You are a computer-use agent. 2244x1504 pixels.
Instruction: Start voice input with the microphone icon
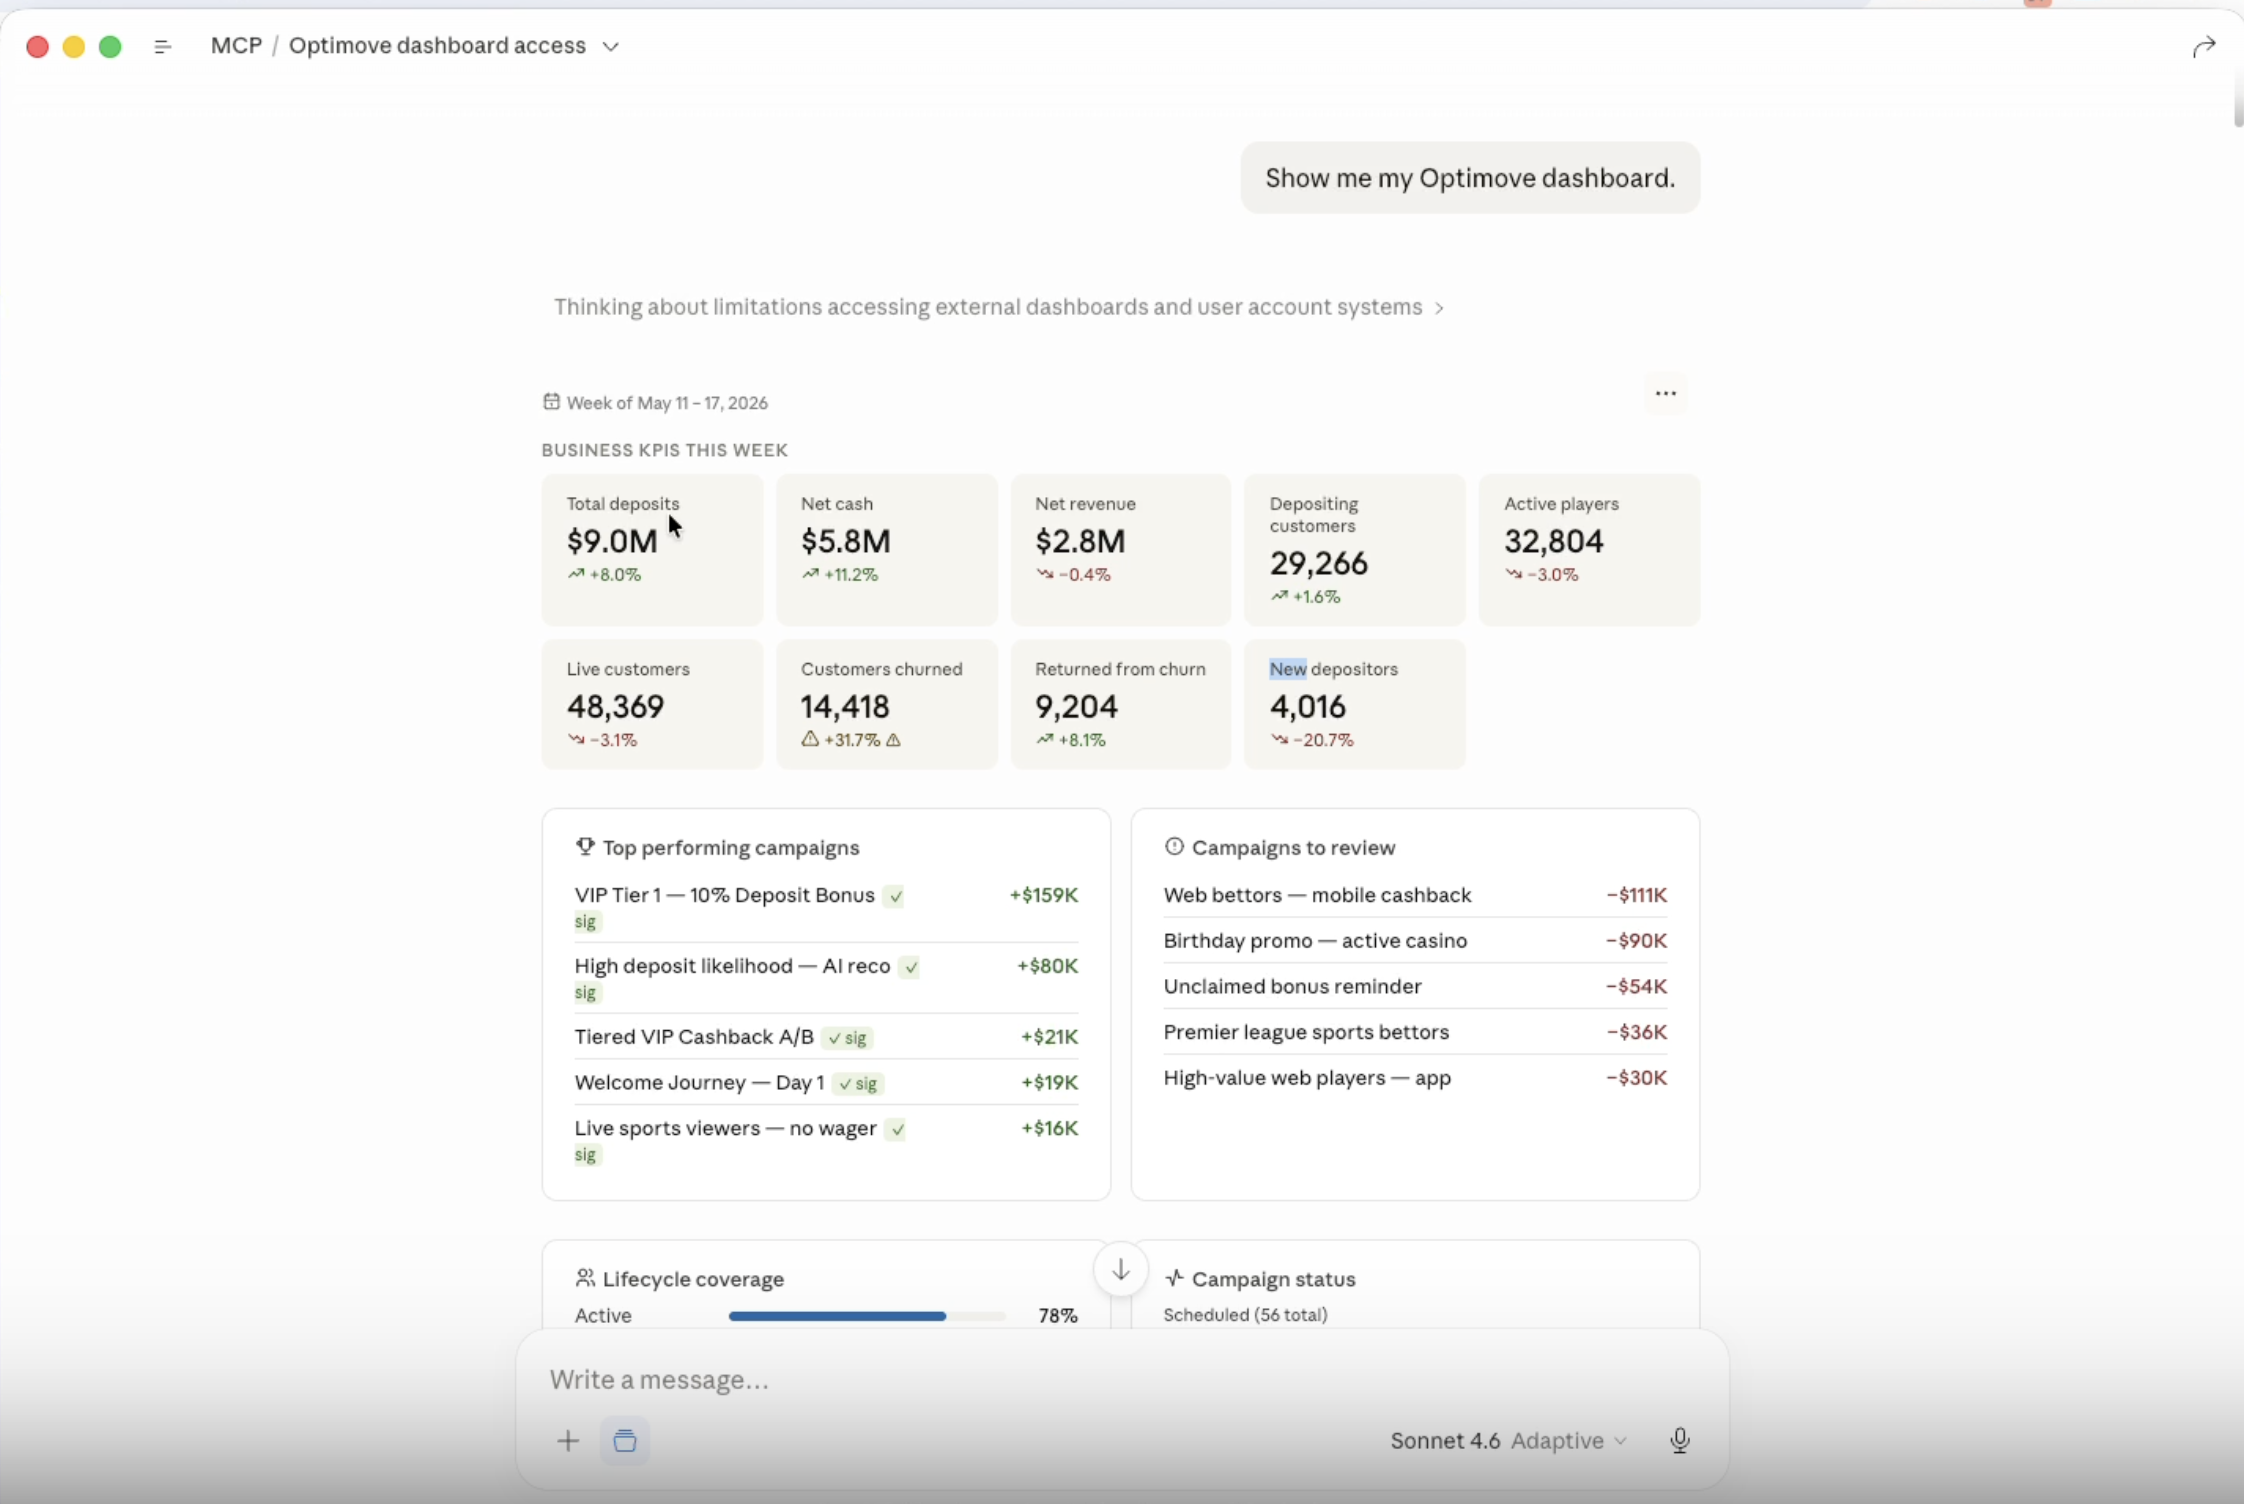point(1679,1440)
